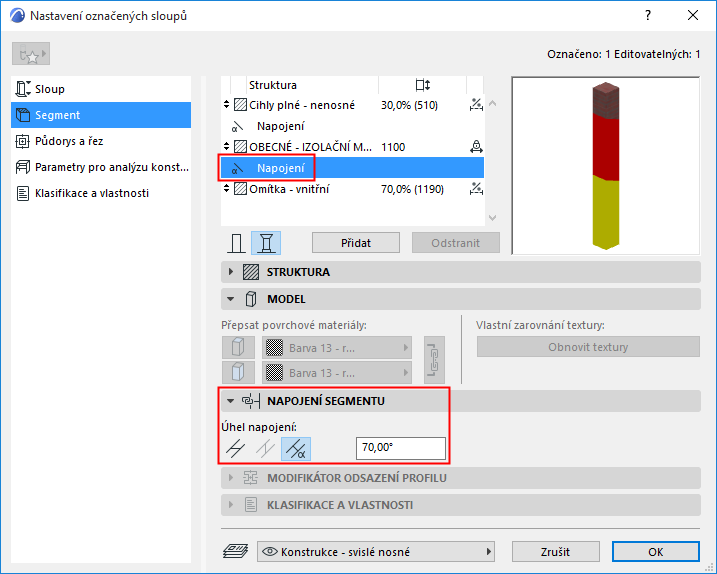717x574 pixels.
Task: Toggle proportional length icon for Omítka row
Action: pyautogui.click(x=476, y=189)
